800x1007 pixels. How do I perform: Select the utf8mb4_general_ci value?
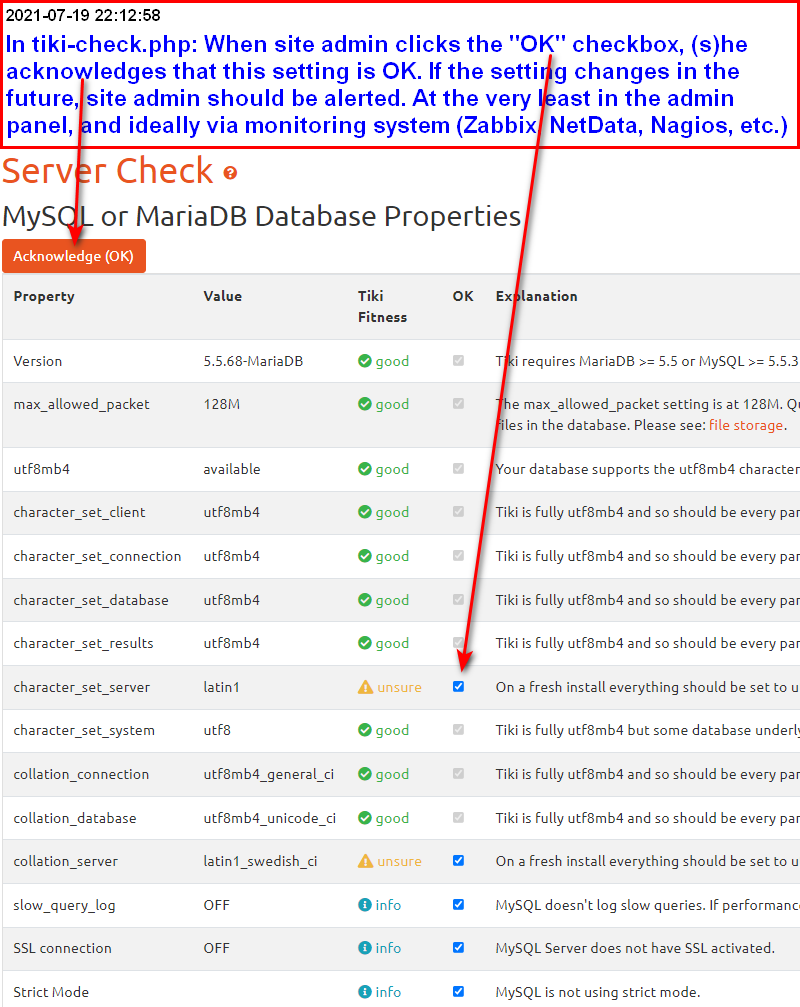tap(268, 774)
